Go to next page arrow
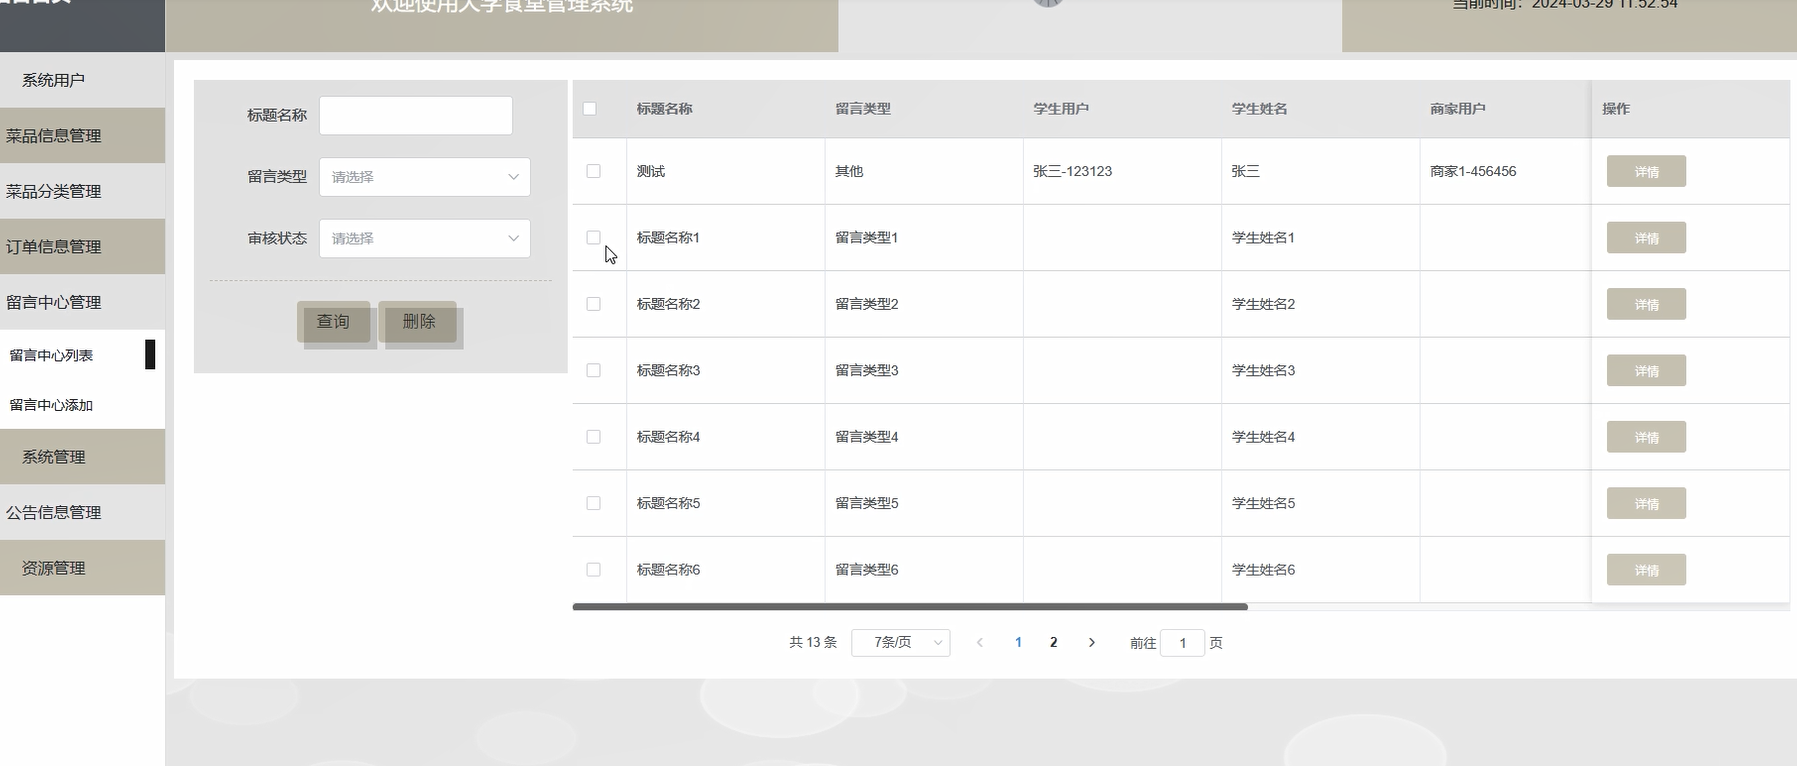 [1091, 643]
